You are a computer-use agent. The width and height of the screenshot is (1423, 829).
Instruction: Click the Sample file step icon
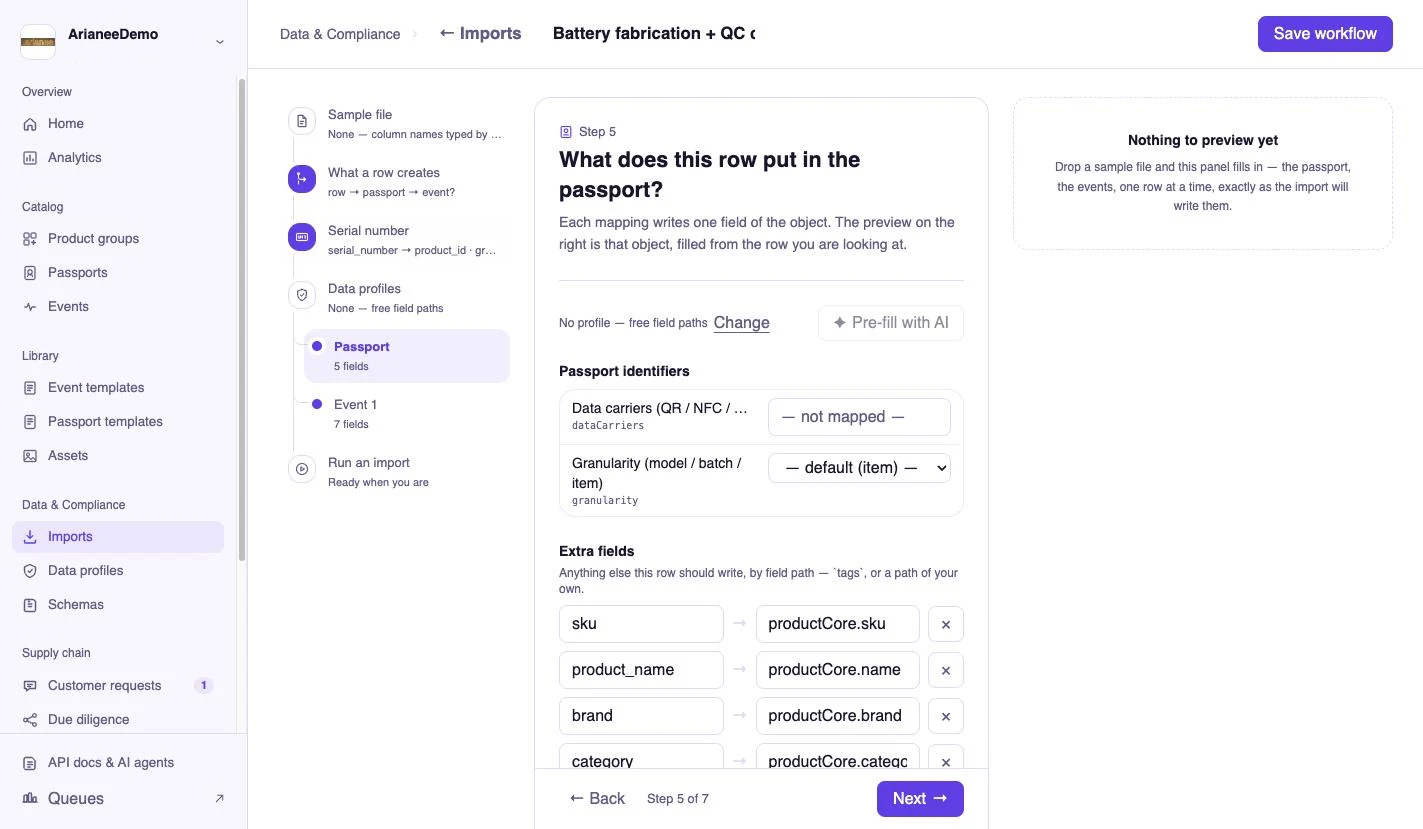click(302, 121)
